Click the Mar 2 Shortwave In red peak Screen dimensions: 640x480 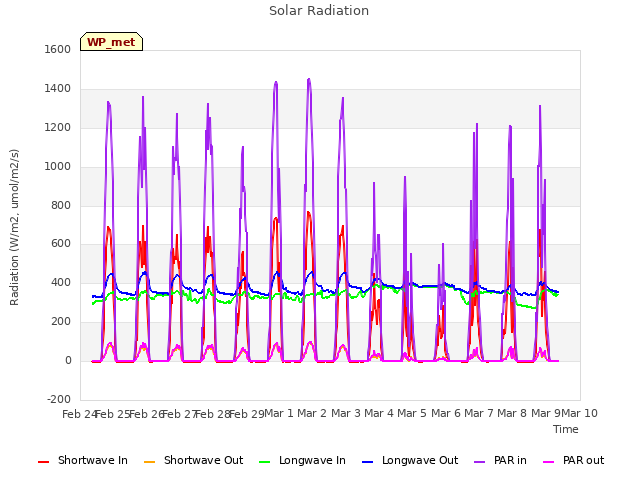pyautogui.click(x=309, y=213)
